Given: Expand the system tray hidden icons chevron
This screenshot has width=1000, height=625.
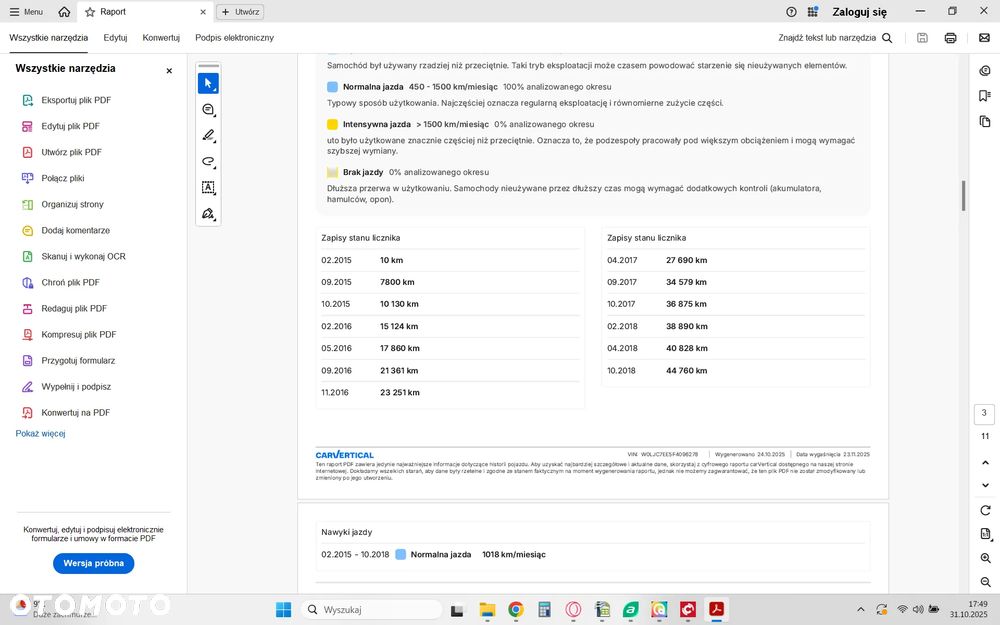Looking at the screenshot, I should point(860,610).
